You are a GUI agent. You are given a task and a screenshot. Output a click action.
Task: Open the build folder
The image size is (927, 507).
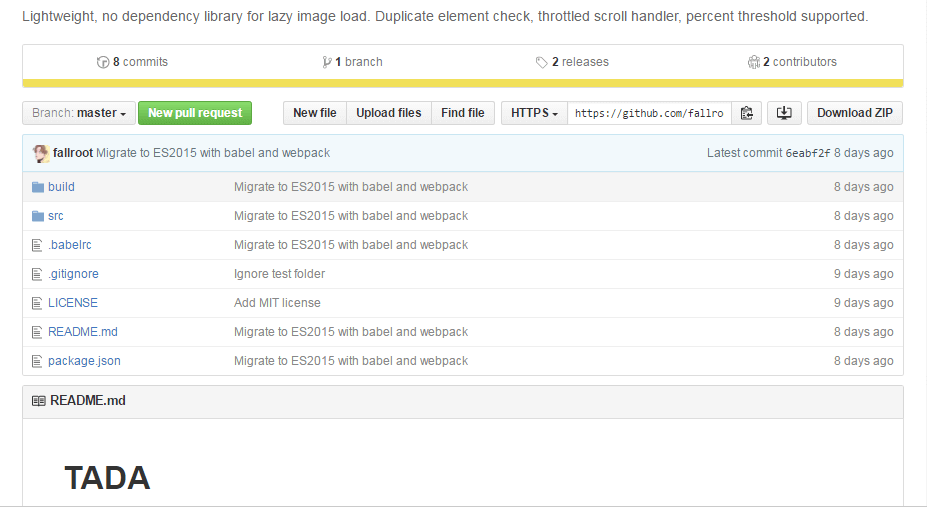click(x=61, y=187)
